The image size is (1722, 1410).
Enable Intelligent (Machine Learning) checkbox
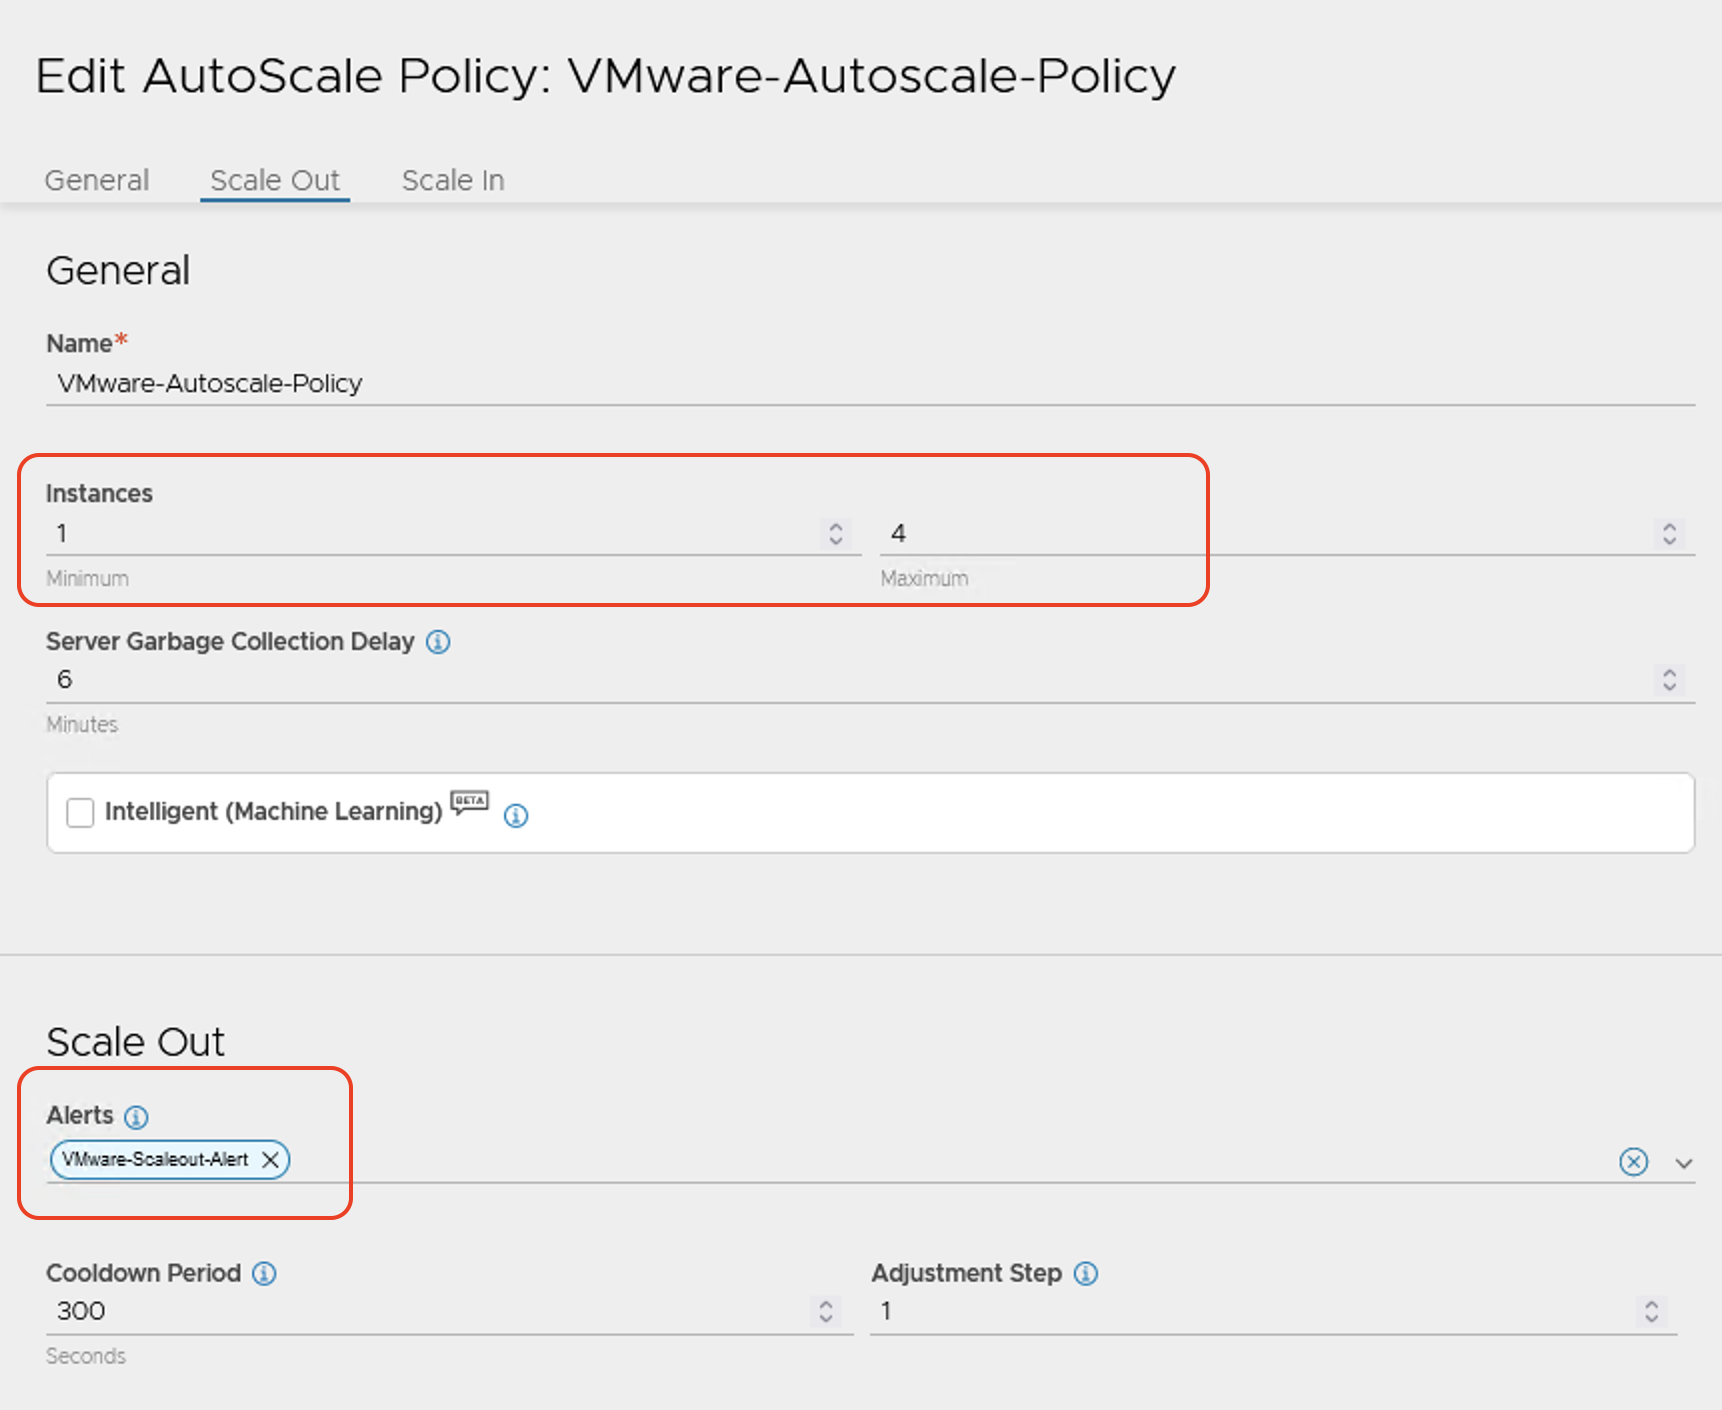click(80, 812)
